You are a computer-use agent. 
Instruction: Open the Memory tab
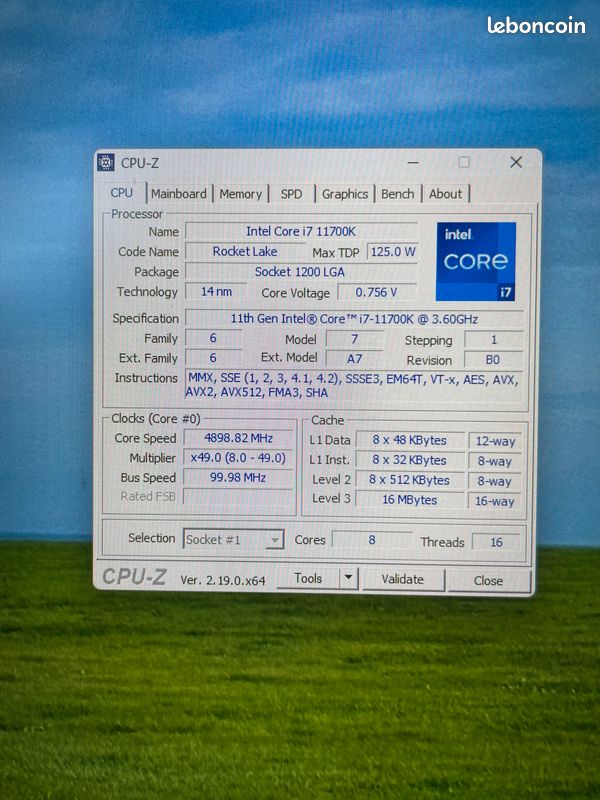pos(240,194)
